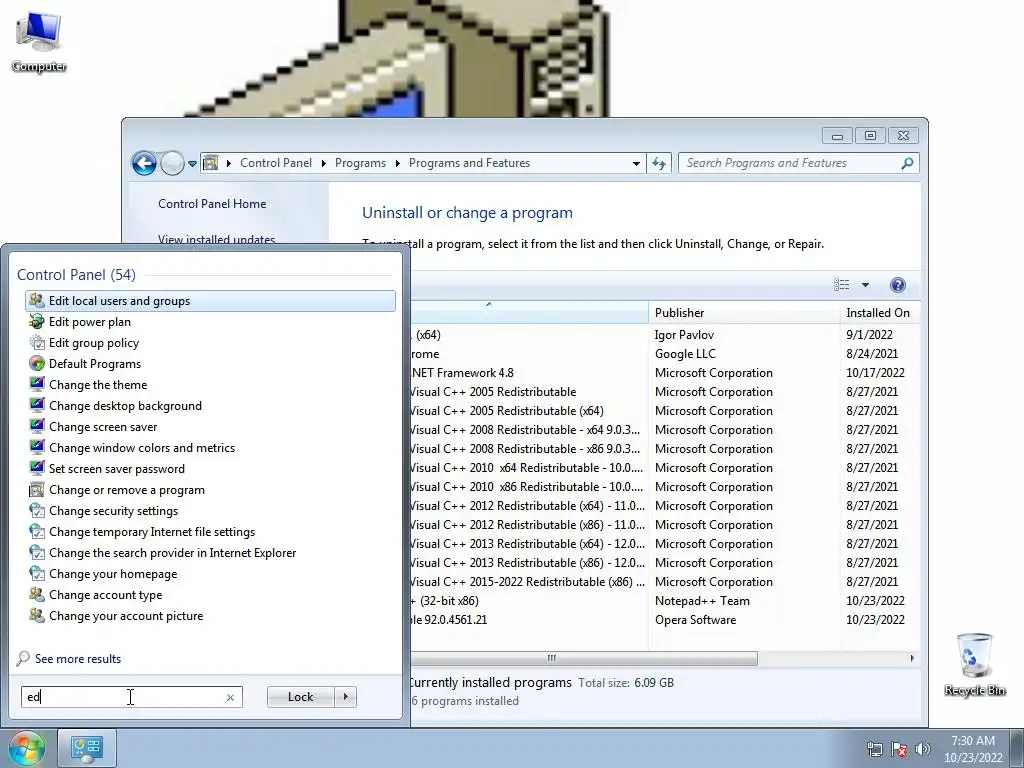
Task: Expand the Programs breadcrumb arrow
Action: click(398, 163)
